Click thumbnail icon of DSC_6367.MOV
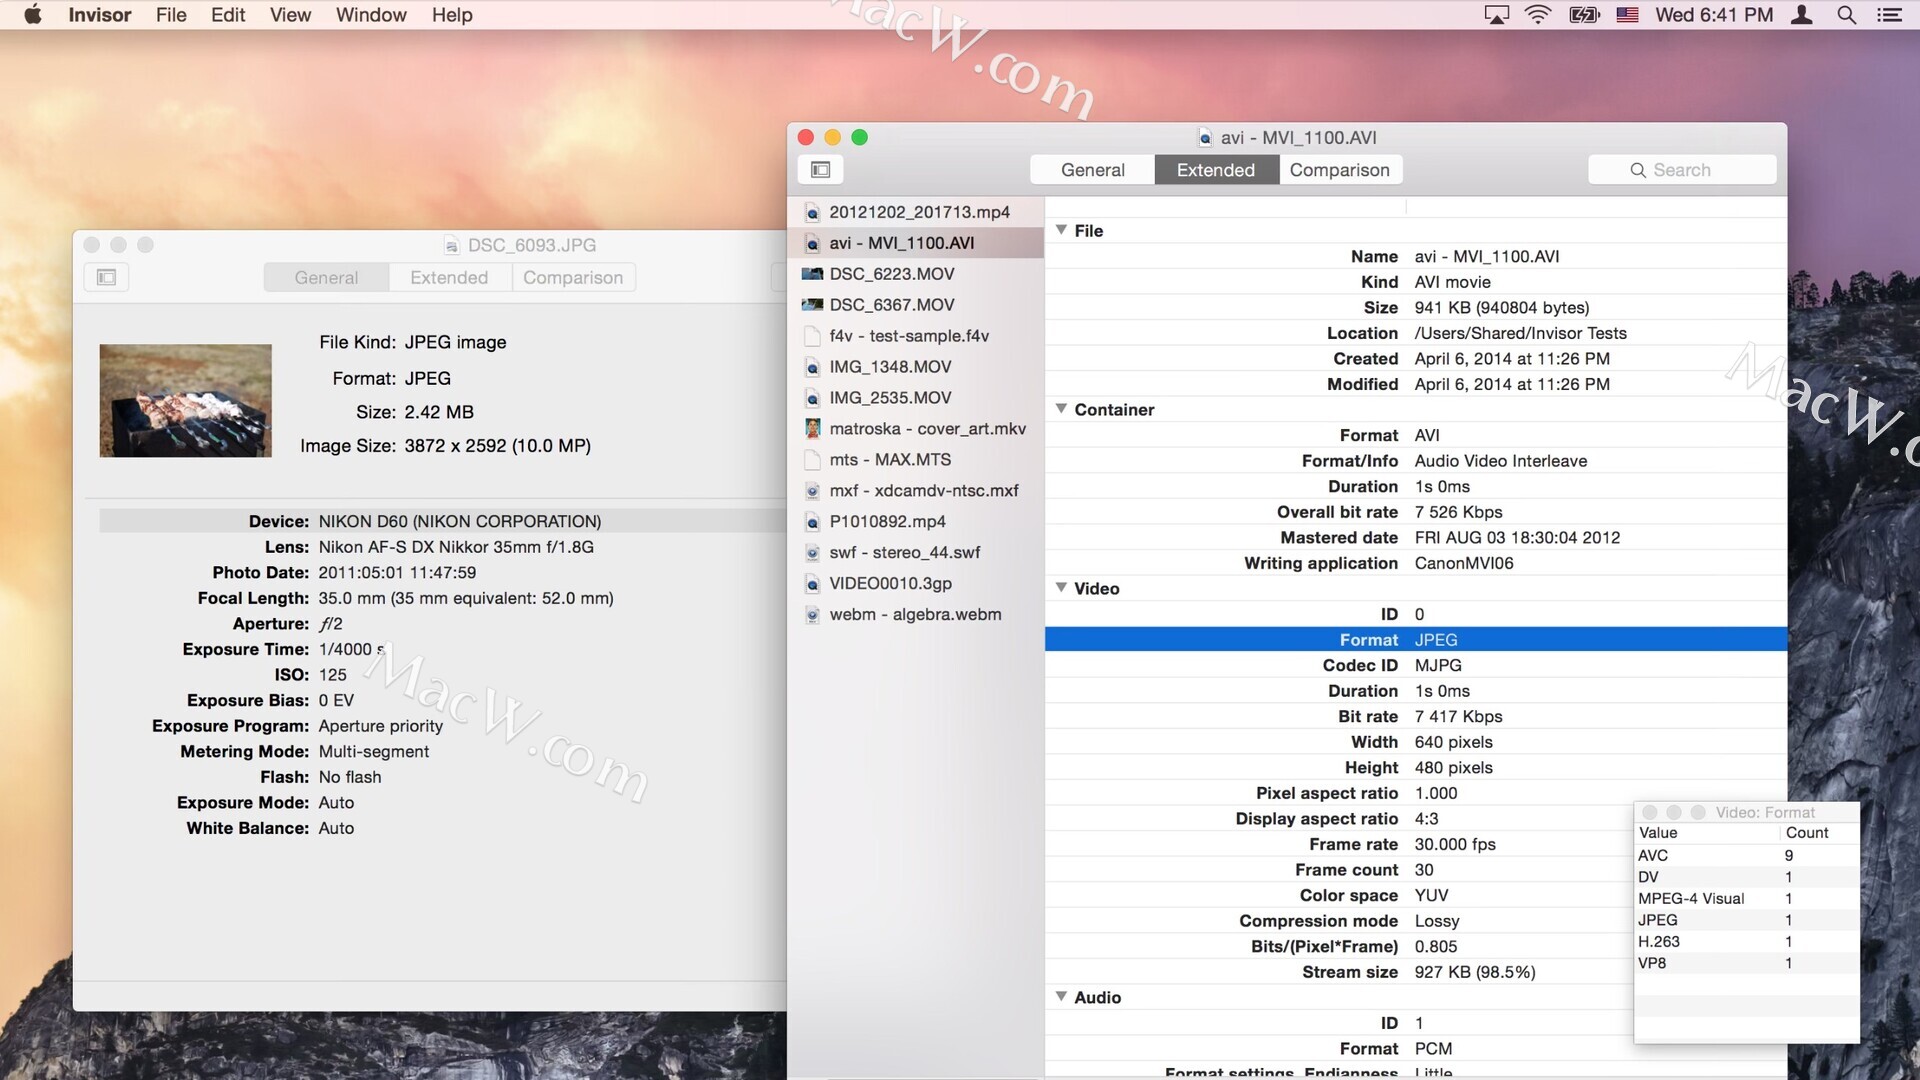The height and width of the screenshot is (1080, 1920). 812,305
